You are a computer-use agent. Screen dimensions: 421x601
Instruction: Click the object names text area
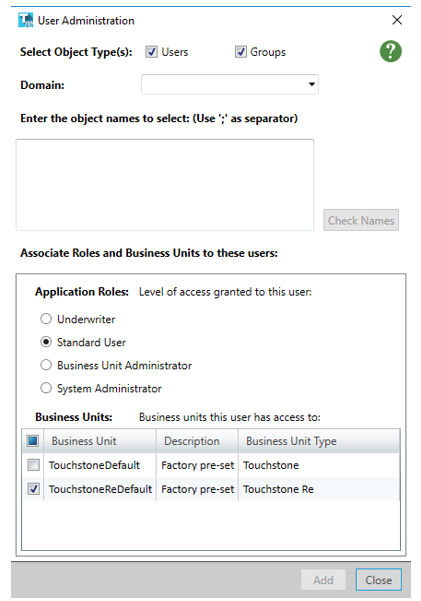click(165, 185)
